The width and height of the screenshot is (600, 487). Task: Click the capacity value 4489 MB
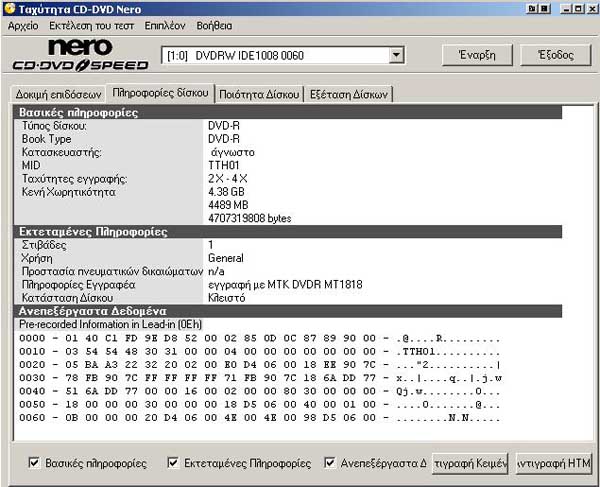click(228, 205)
